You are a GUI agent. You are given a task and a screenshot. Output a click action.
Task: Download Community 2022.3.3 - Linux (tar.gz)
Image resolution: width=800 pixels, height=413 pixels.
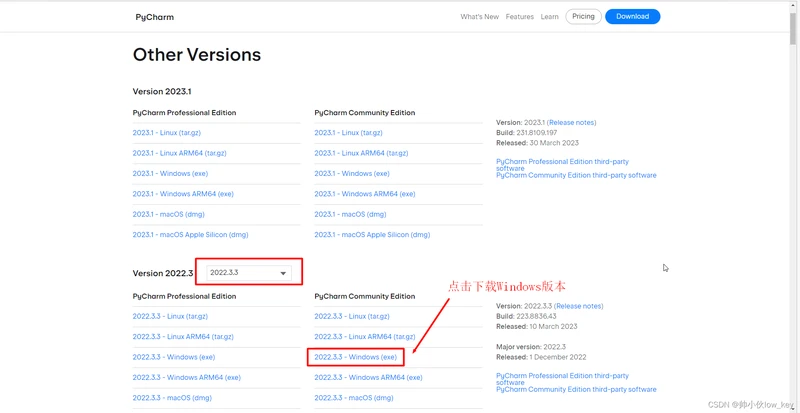352,317
